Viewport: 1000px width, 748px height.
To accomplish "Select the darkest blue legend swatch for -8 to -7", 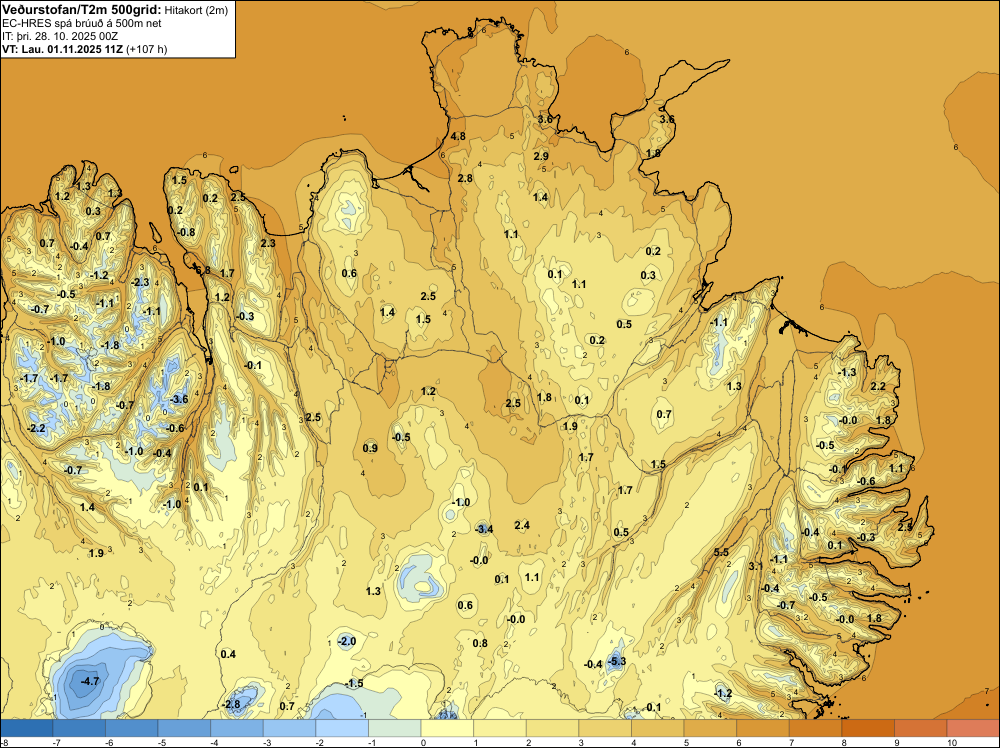I will 27,728.
